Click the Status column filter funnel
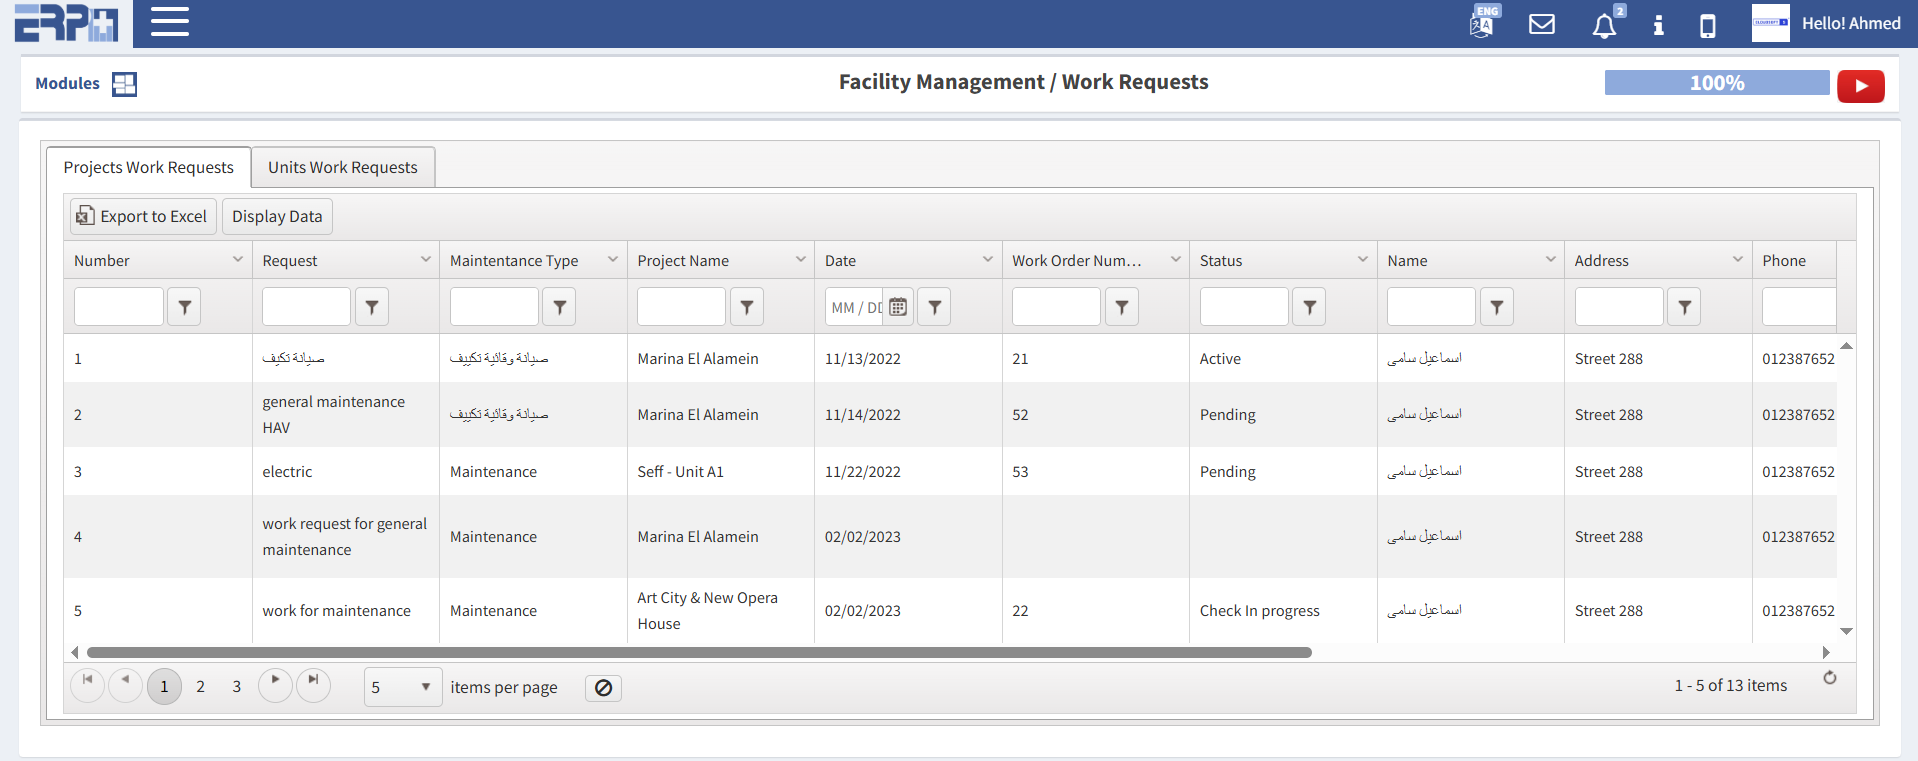The image size is (1918, 761). (1309, 307)
